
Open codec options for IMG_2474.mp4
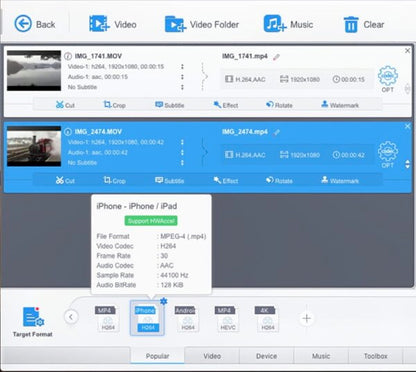point(388,155)
